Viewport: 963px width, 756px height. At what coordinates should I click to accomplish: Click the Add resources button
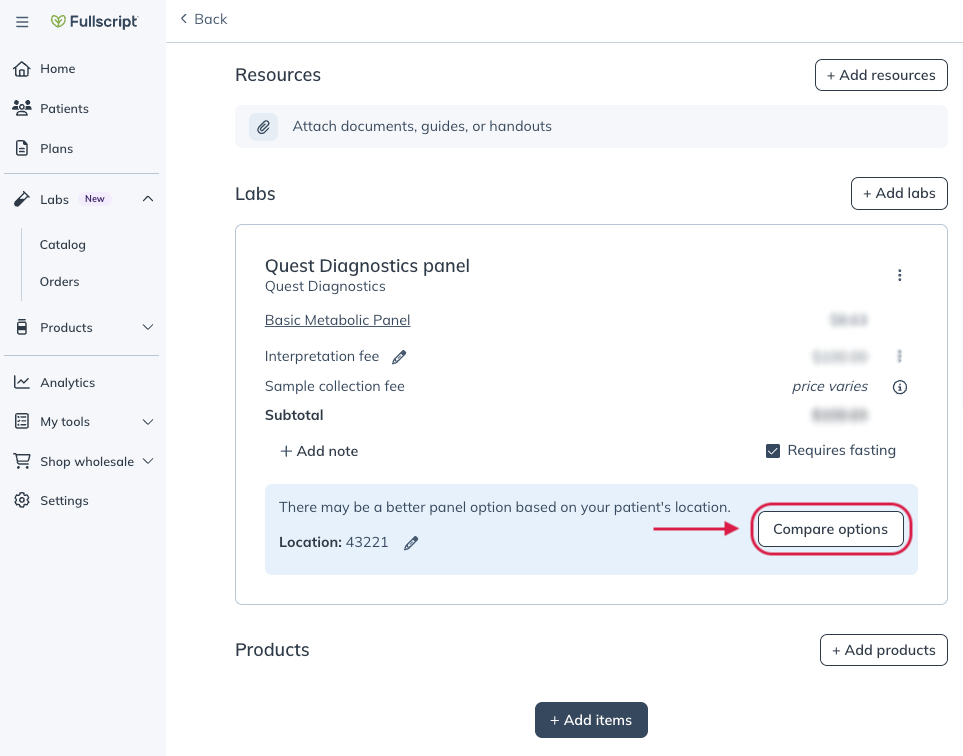coord(881,75)
